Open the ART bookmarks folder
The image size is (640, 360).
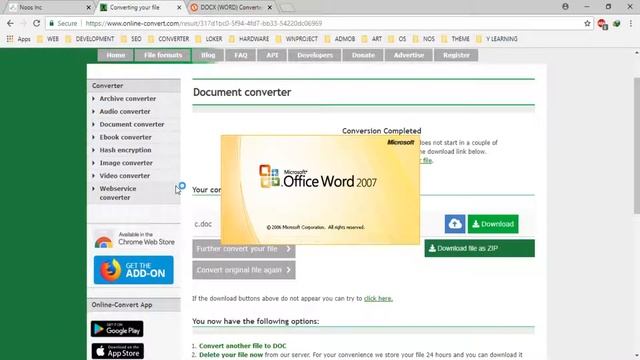372,39
